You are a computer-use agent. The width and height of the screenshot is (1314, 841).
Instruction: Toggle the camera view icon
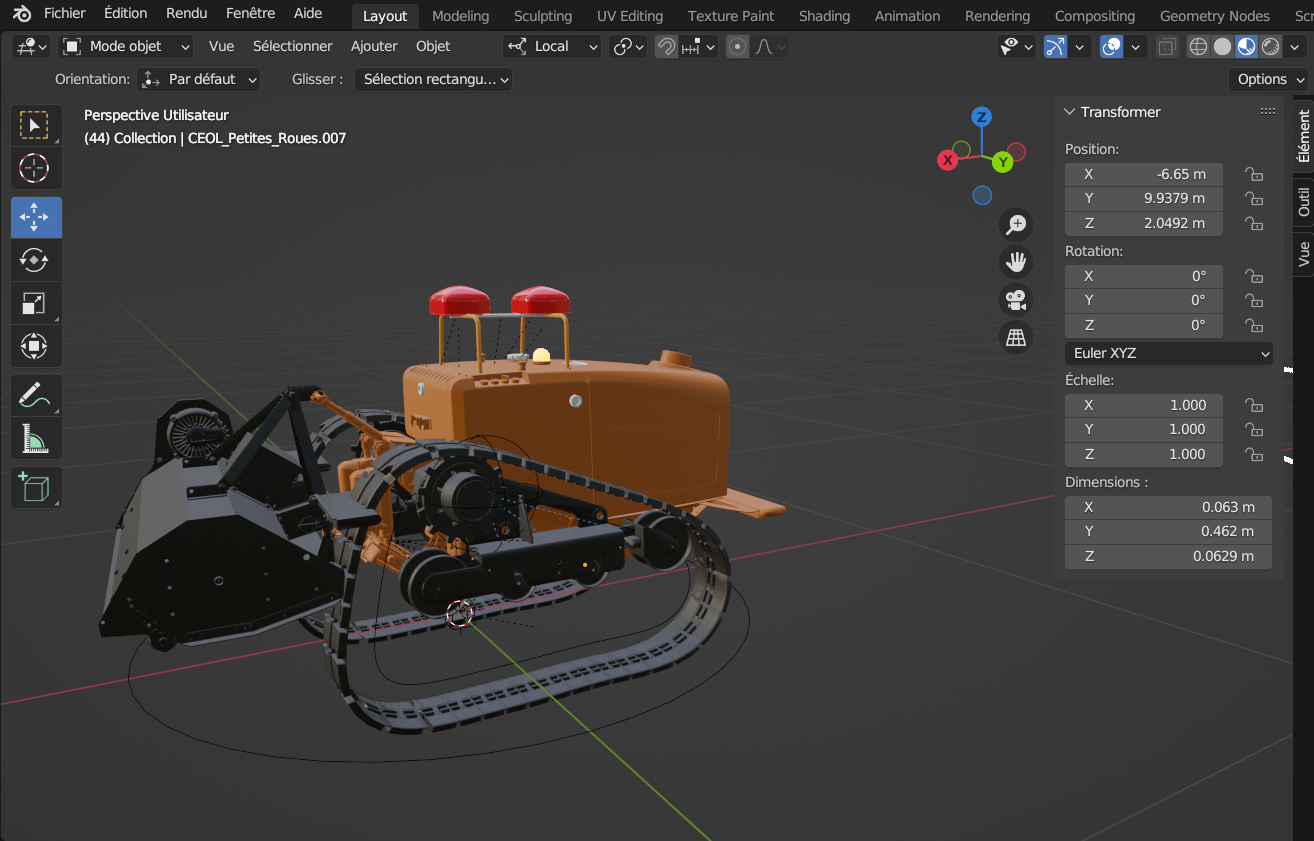click(1016, 300)
